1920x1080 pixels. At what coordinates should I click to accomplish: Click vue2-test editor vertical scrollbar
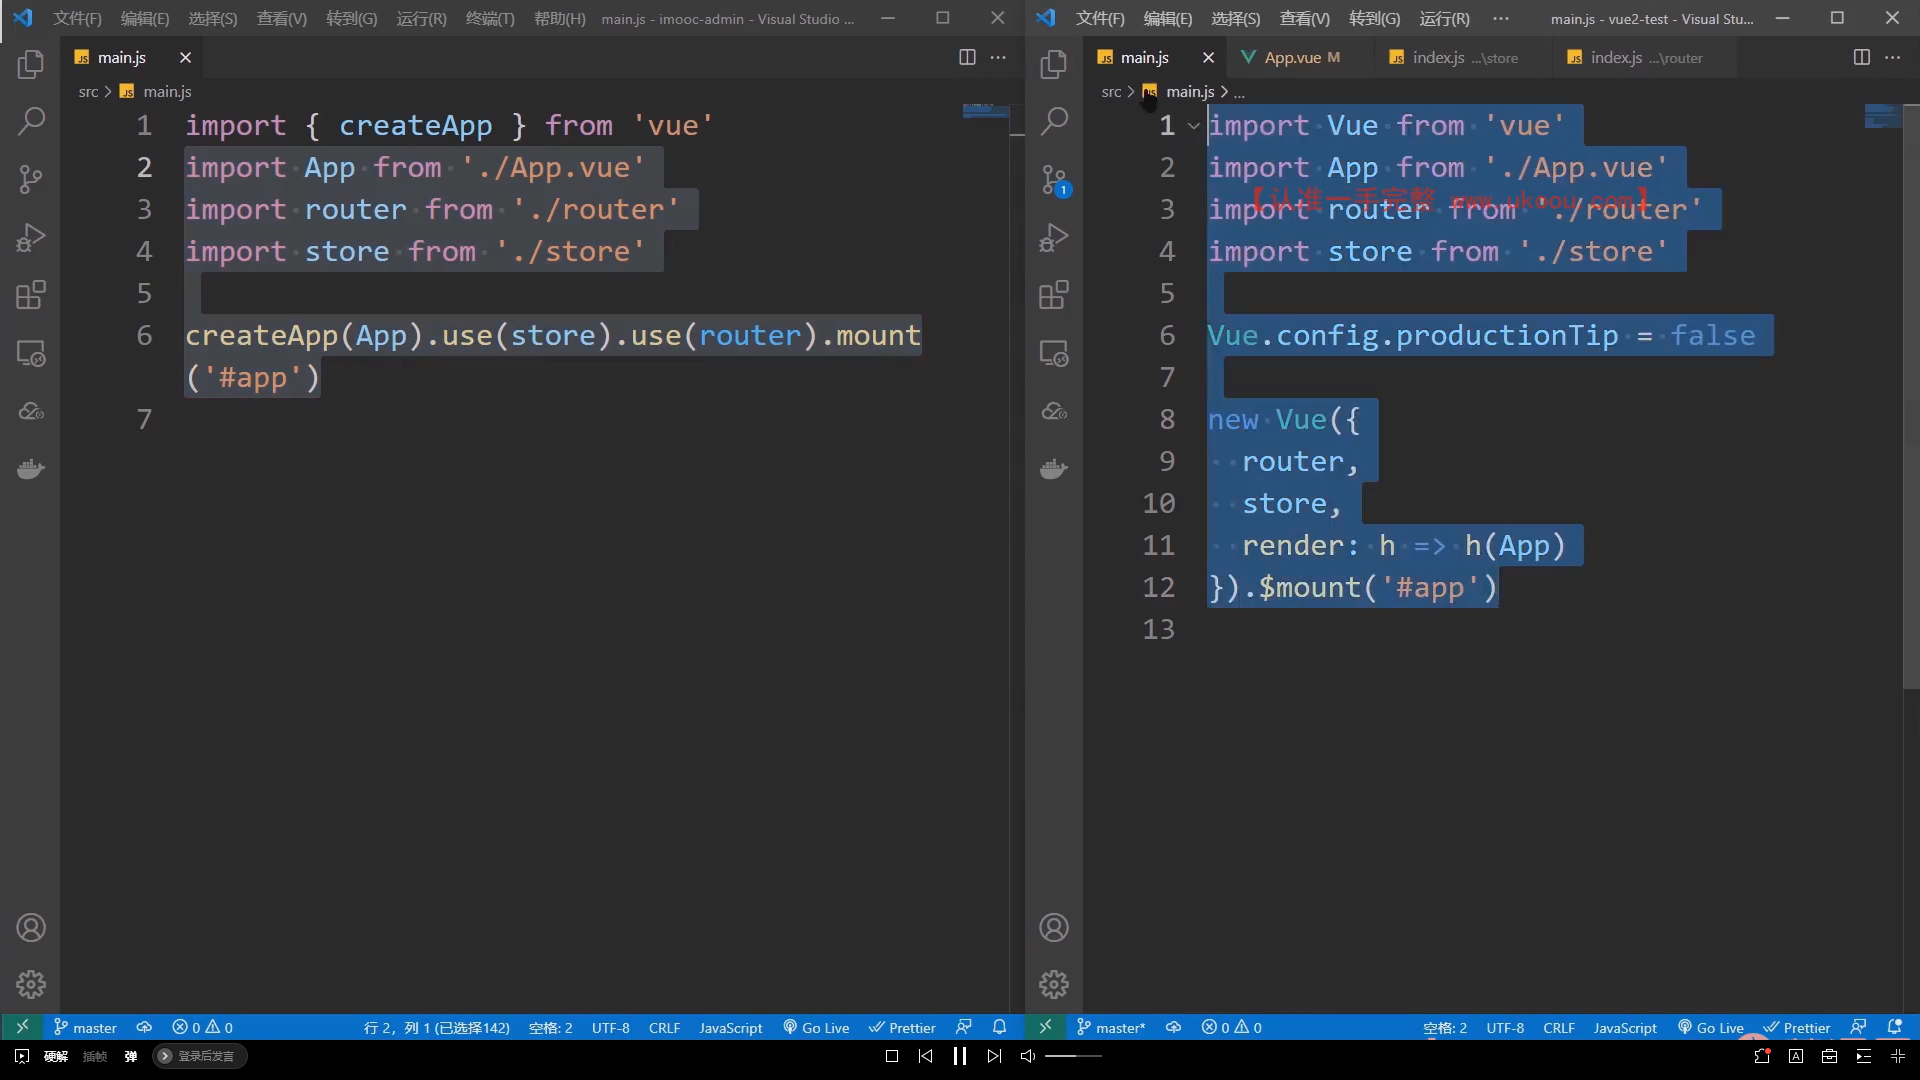1911,396
